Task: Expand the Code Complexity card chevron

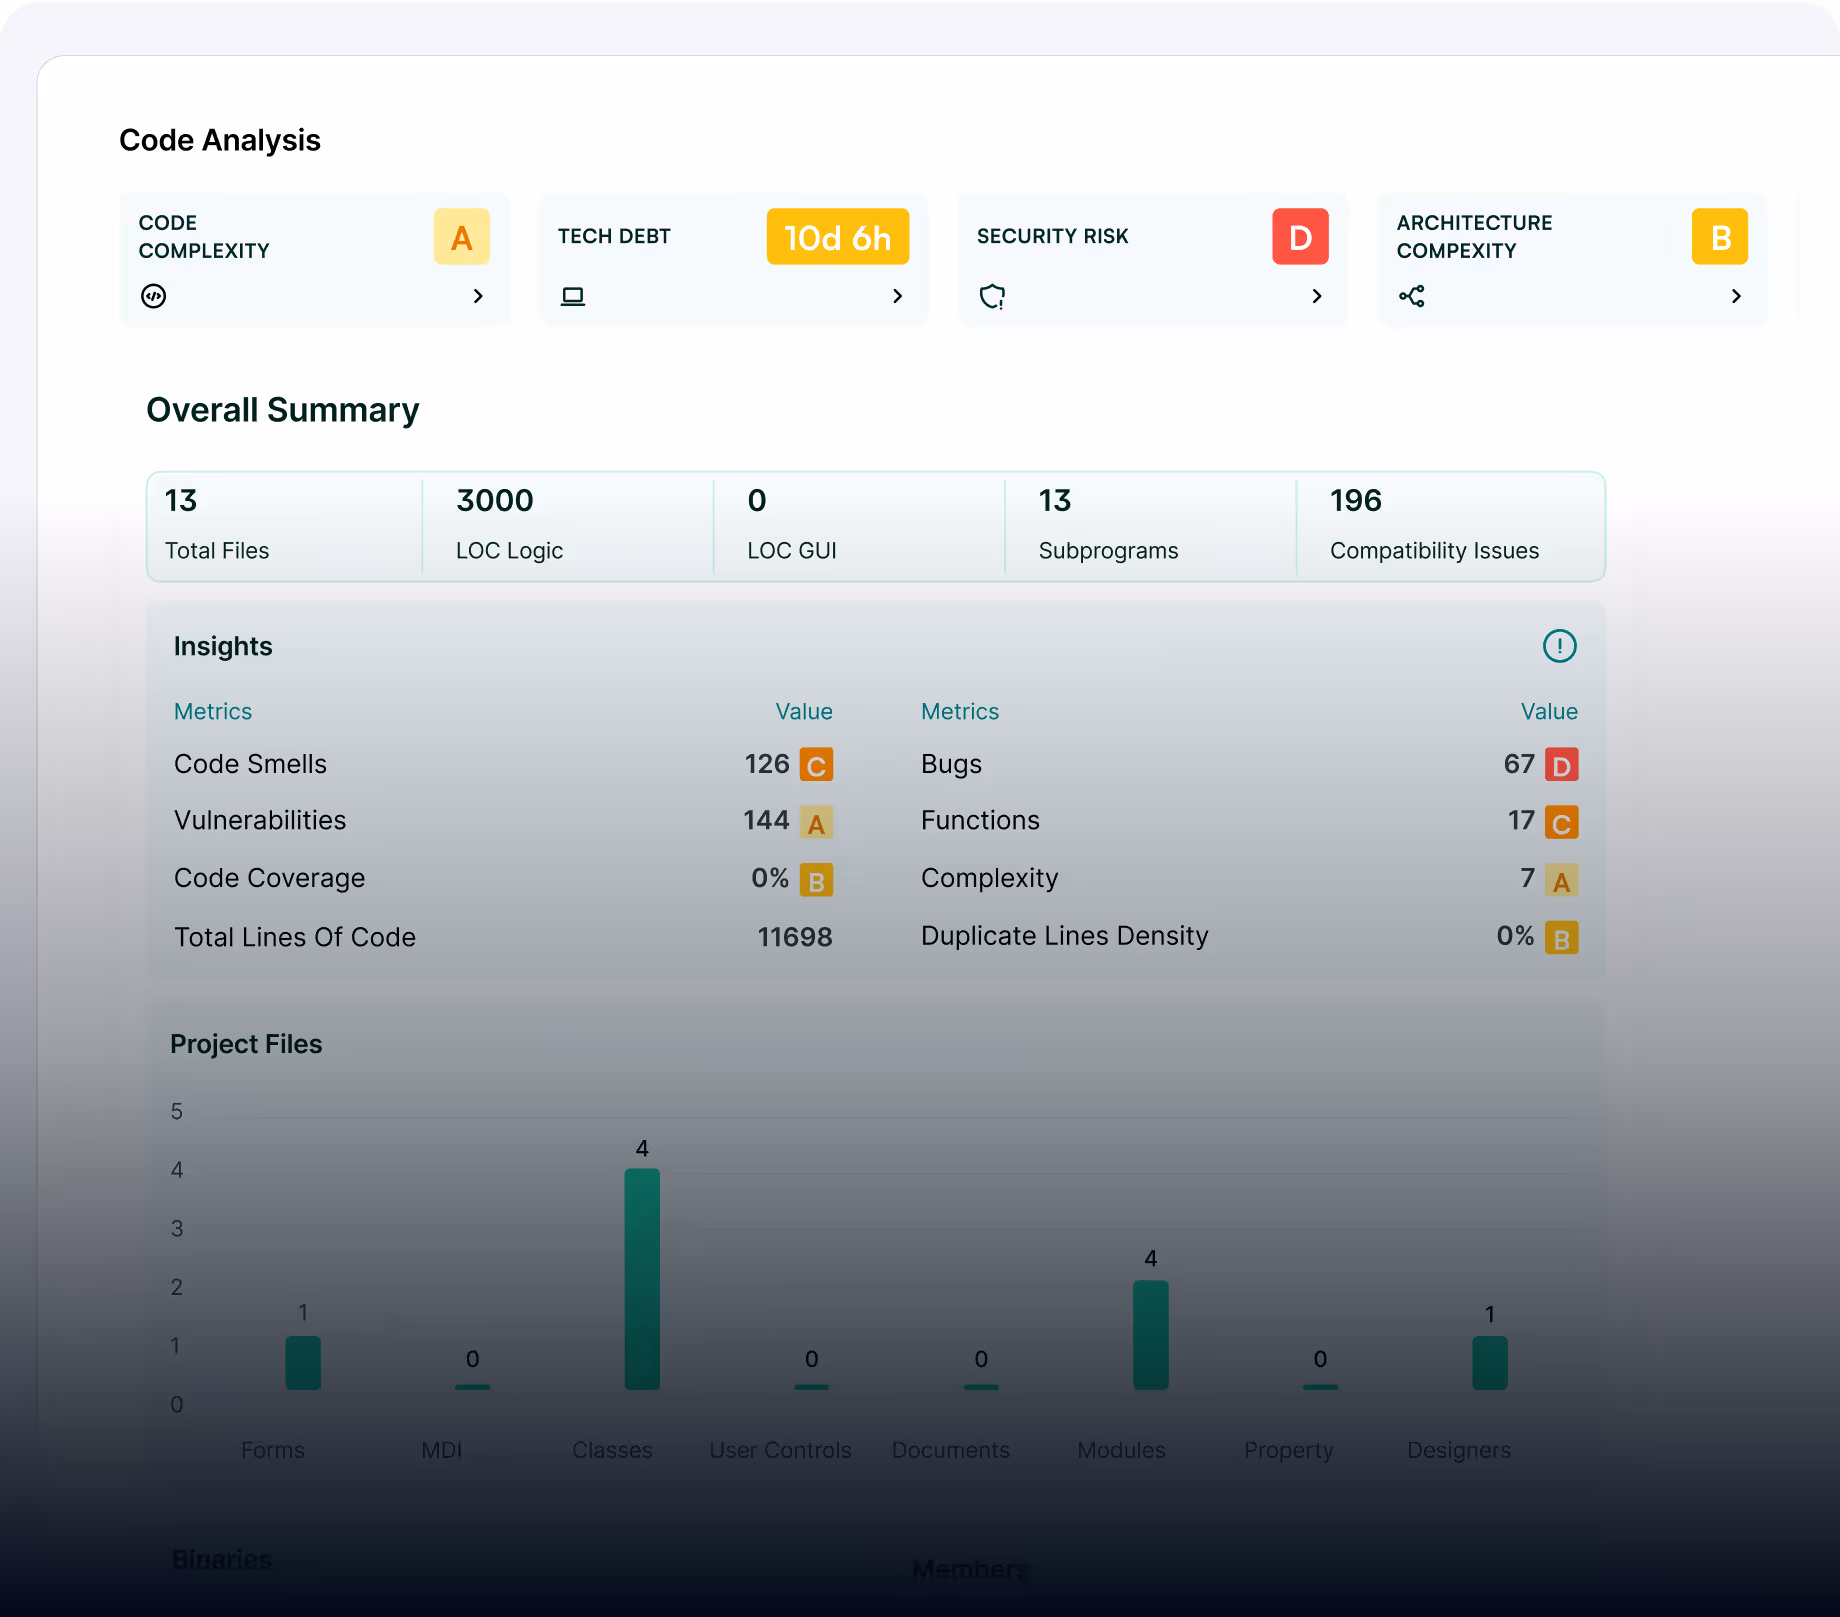Action: 478,296
